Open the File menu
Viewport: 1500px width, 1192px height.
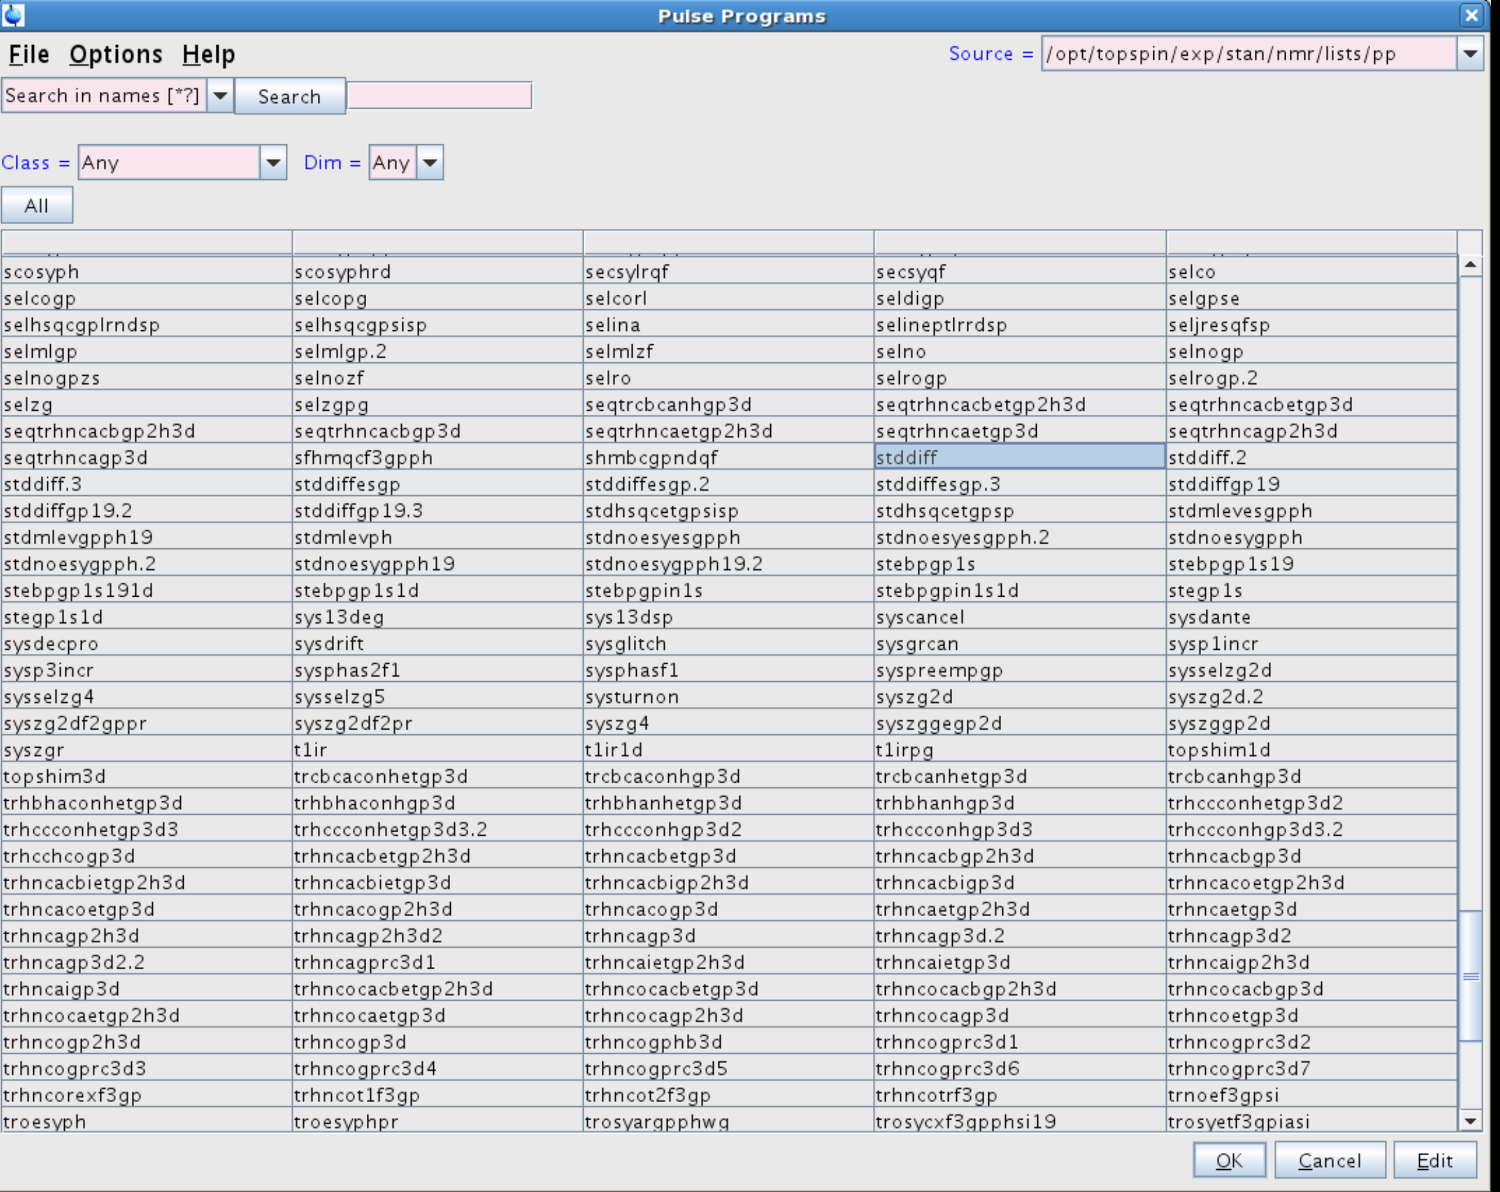29,55
